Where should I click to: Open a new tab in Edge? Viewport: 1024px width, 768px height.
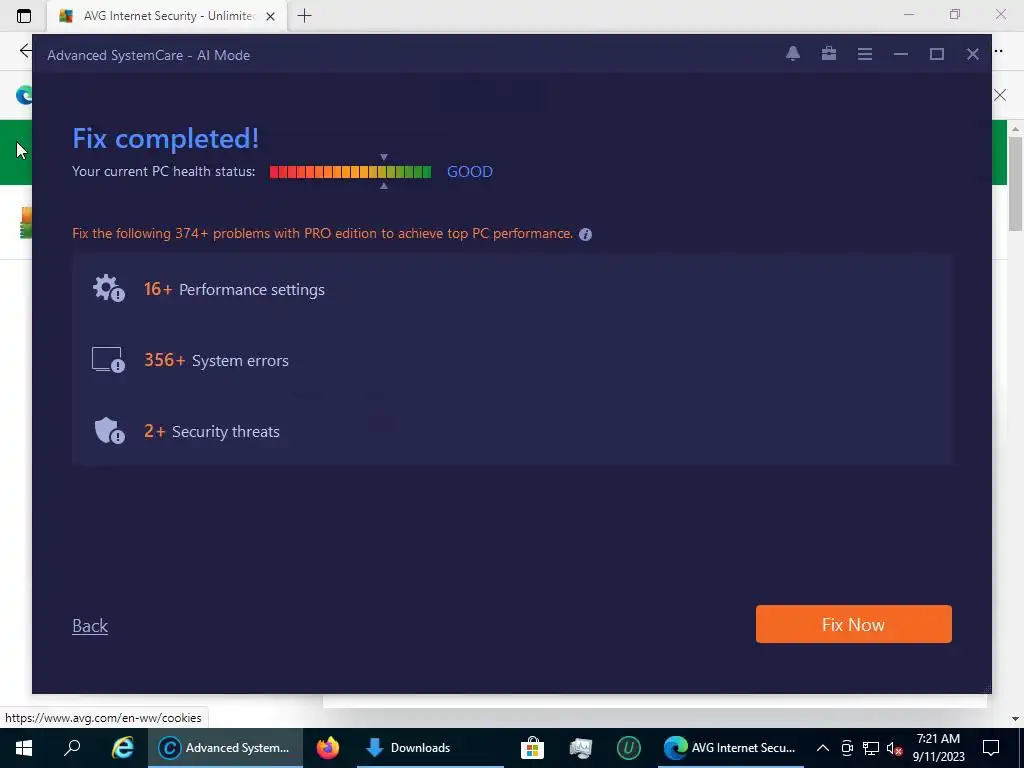click(x=304, y=16)
